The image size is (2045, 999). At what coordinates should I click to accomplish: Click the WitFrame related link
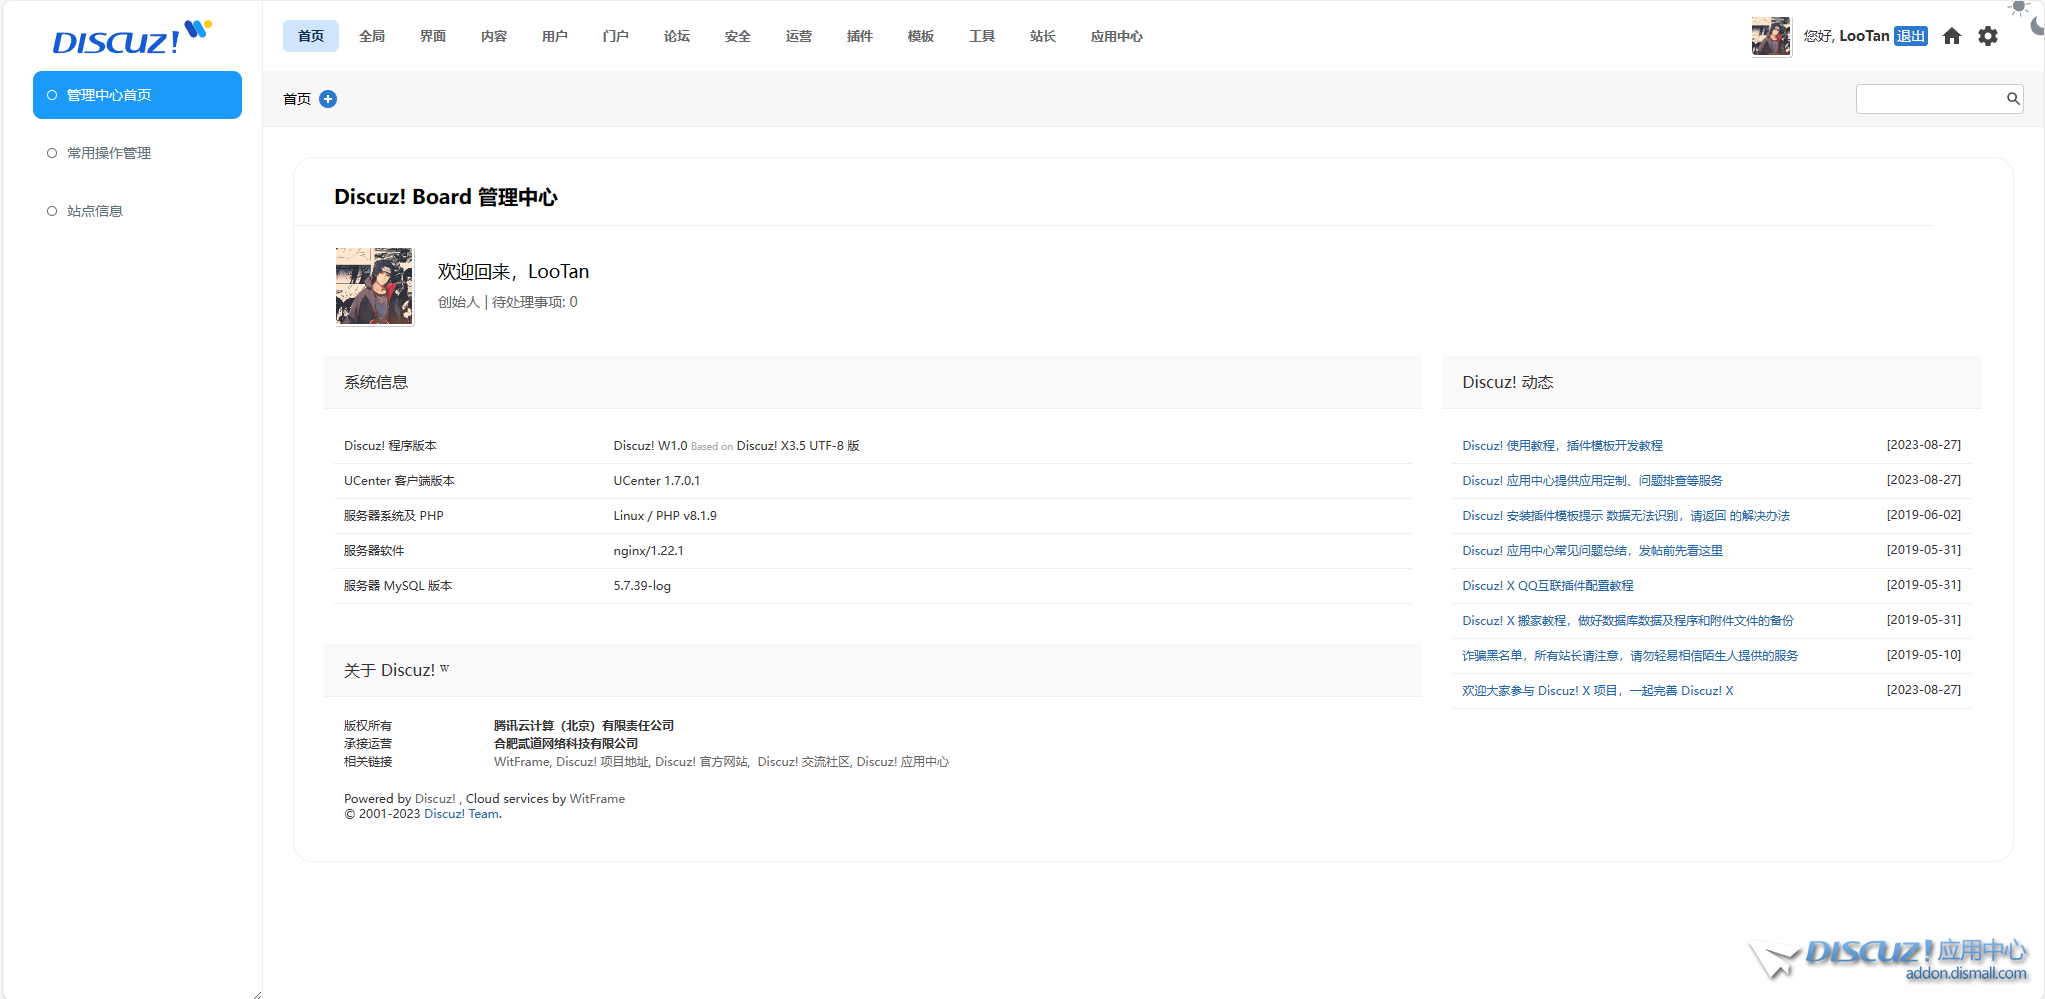tap(521, 762)
